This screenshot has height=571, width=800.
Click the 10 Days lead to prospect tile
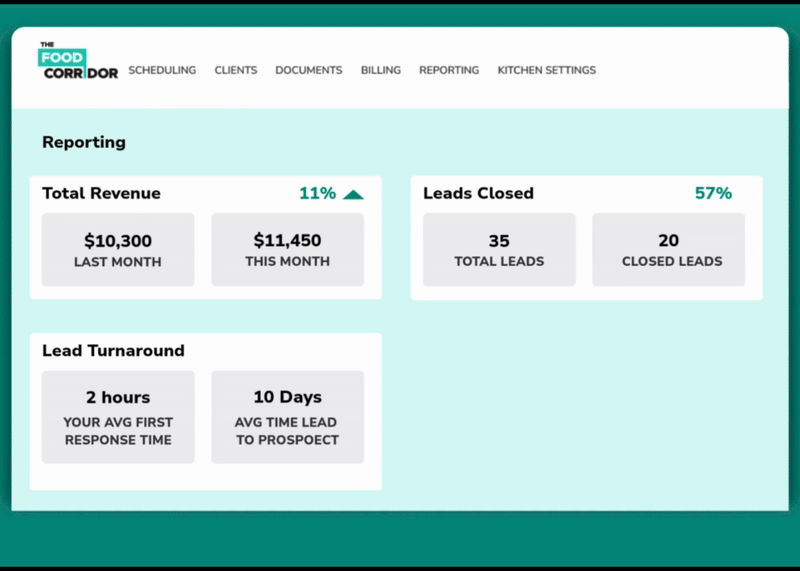click(x=287, y=417)
